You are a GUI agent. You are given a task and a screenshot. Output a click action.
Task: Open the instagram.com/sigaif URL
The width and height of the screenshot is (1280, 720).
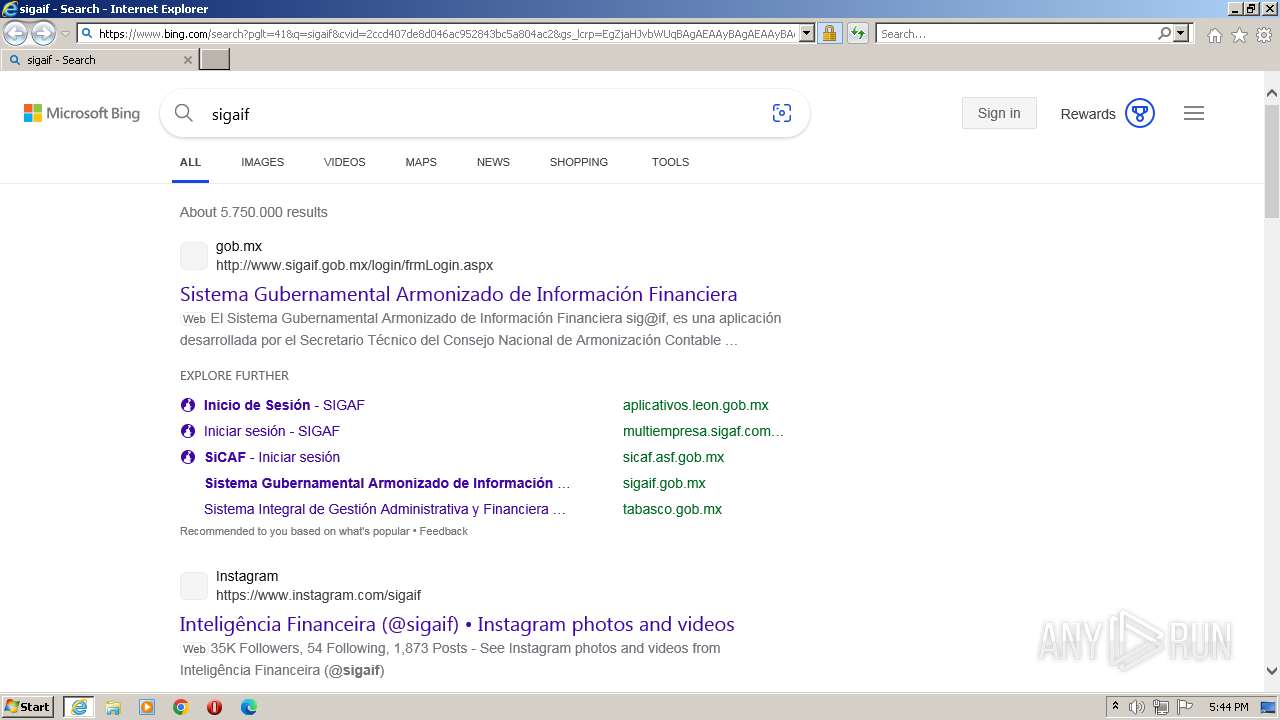point(318,595)
